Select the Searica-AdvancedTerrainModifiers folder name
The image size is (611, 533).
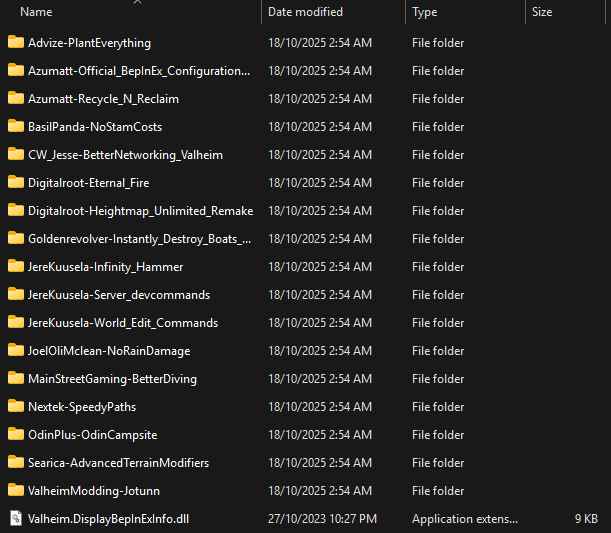118,463
